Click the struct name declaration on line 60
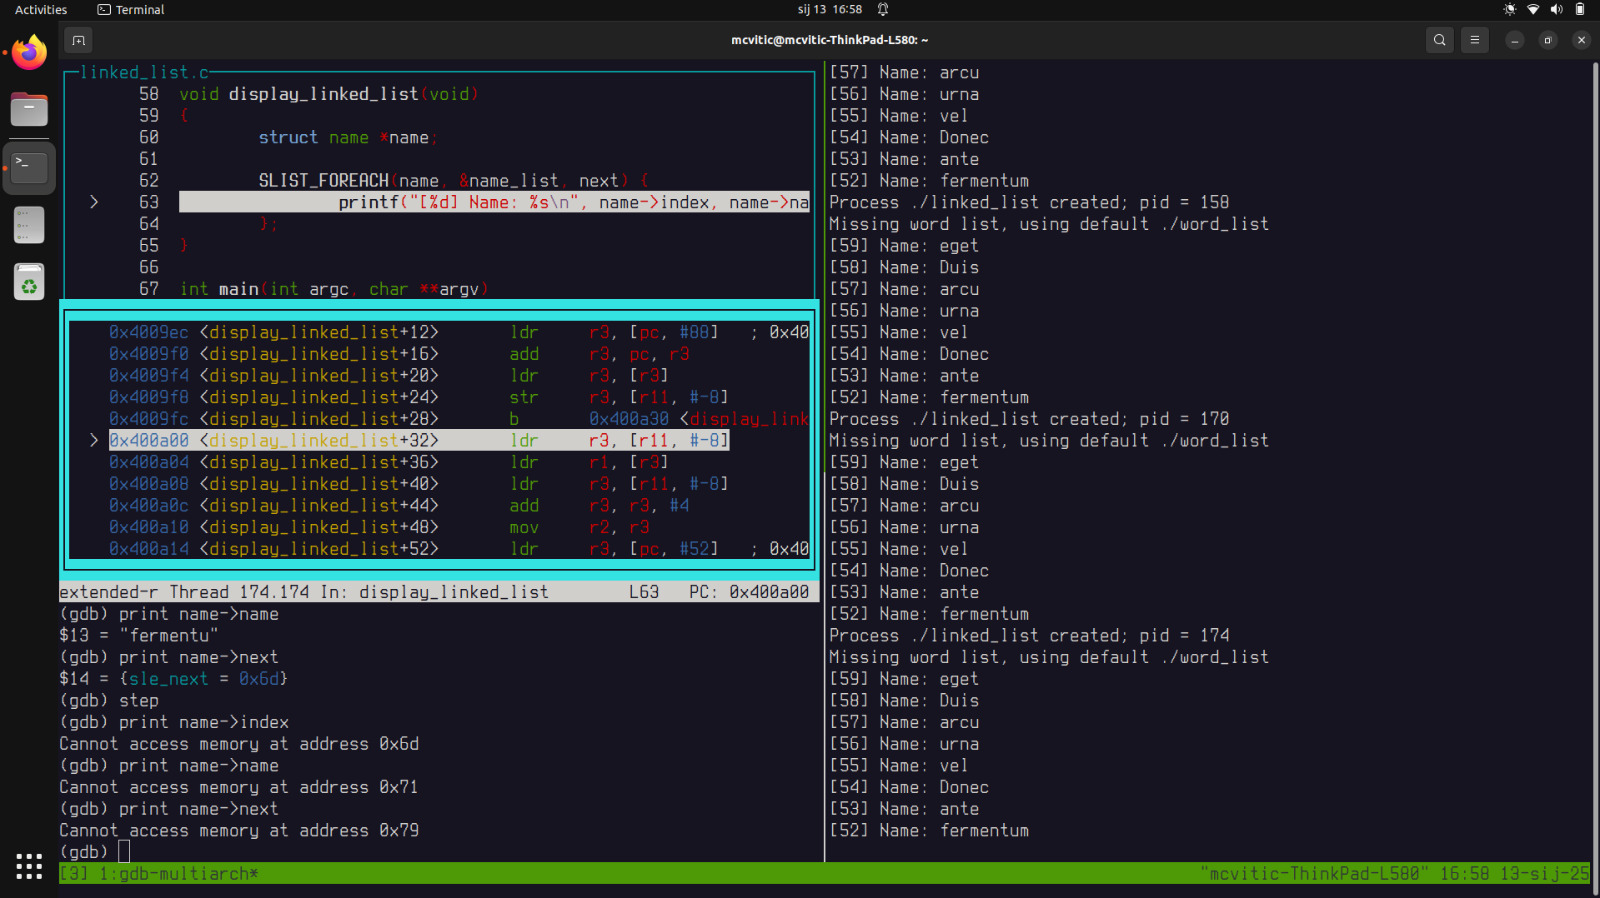The height and width of the screenshot is (898, 1600). tap(349, 137)
